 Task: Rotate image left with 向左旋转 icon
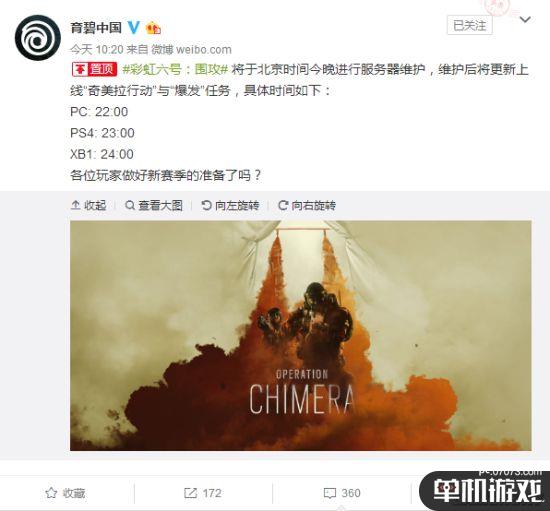[206, 205]
